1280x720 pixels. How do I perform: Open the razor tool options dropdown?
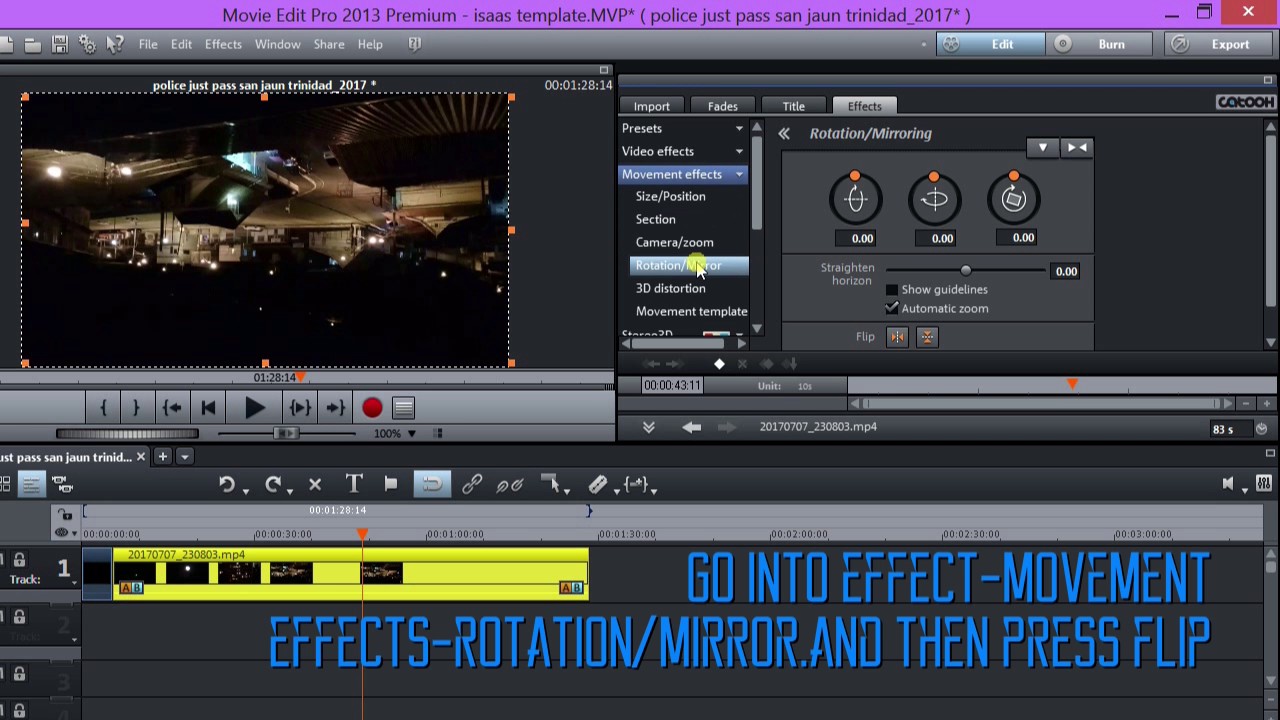click(616, 490)
